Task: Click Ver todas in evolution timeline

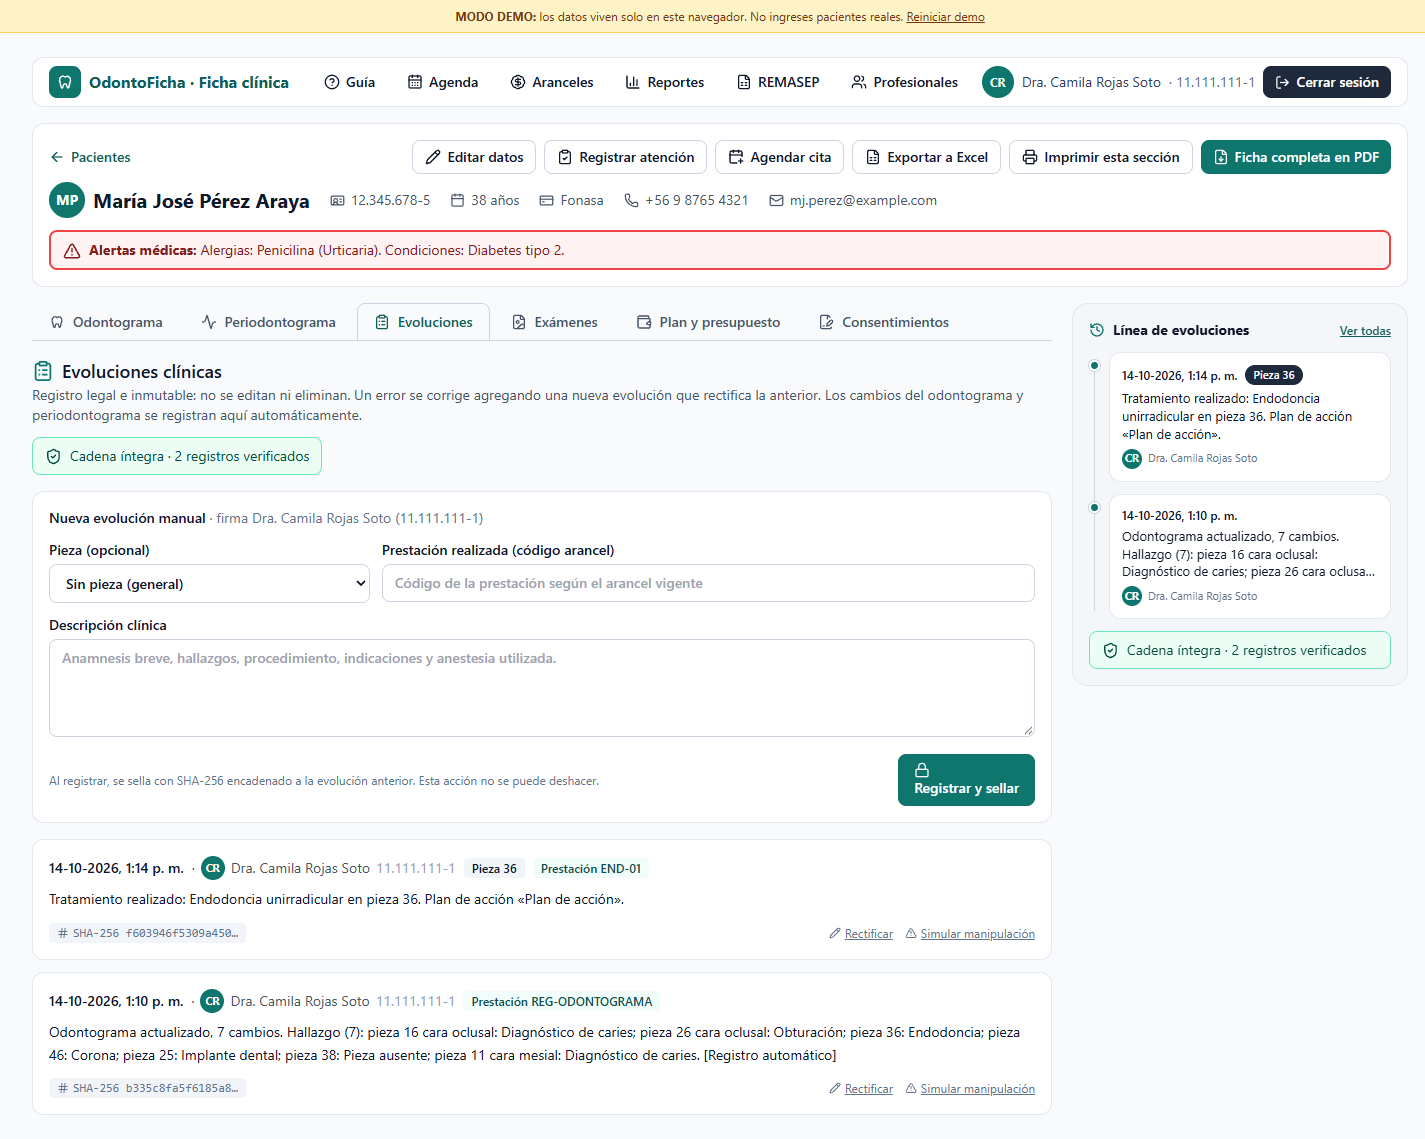Action: [x=1365, y=331]
